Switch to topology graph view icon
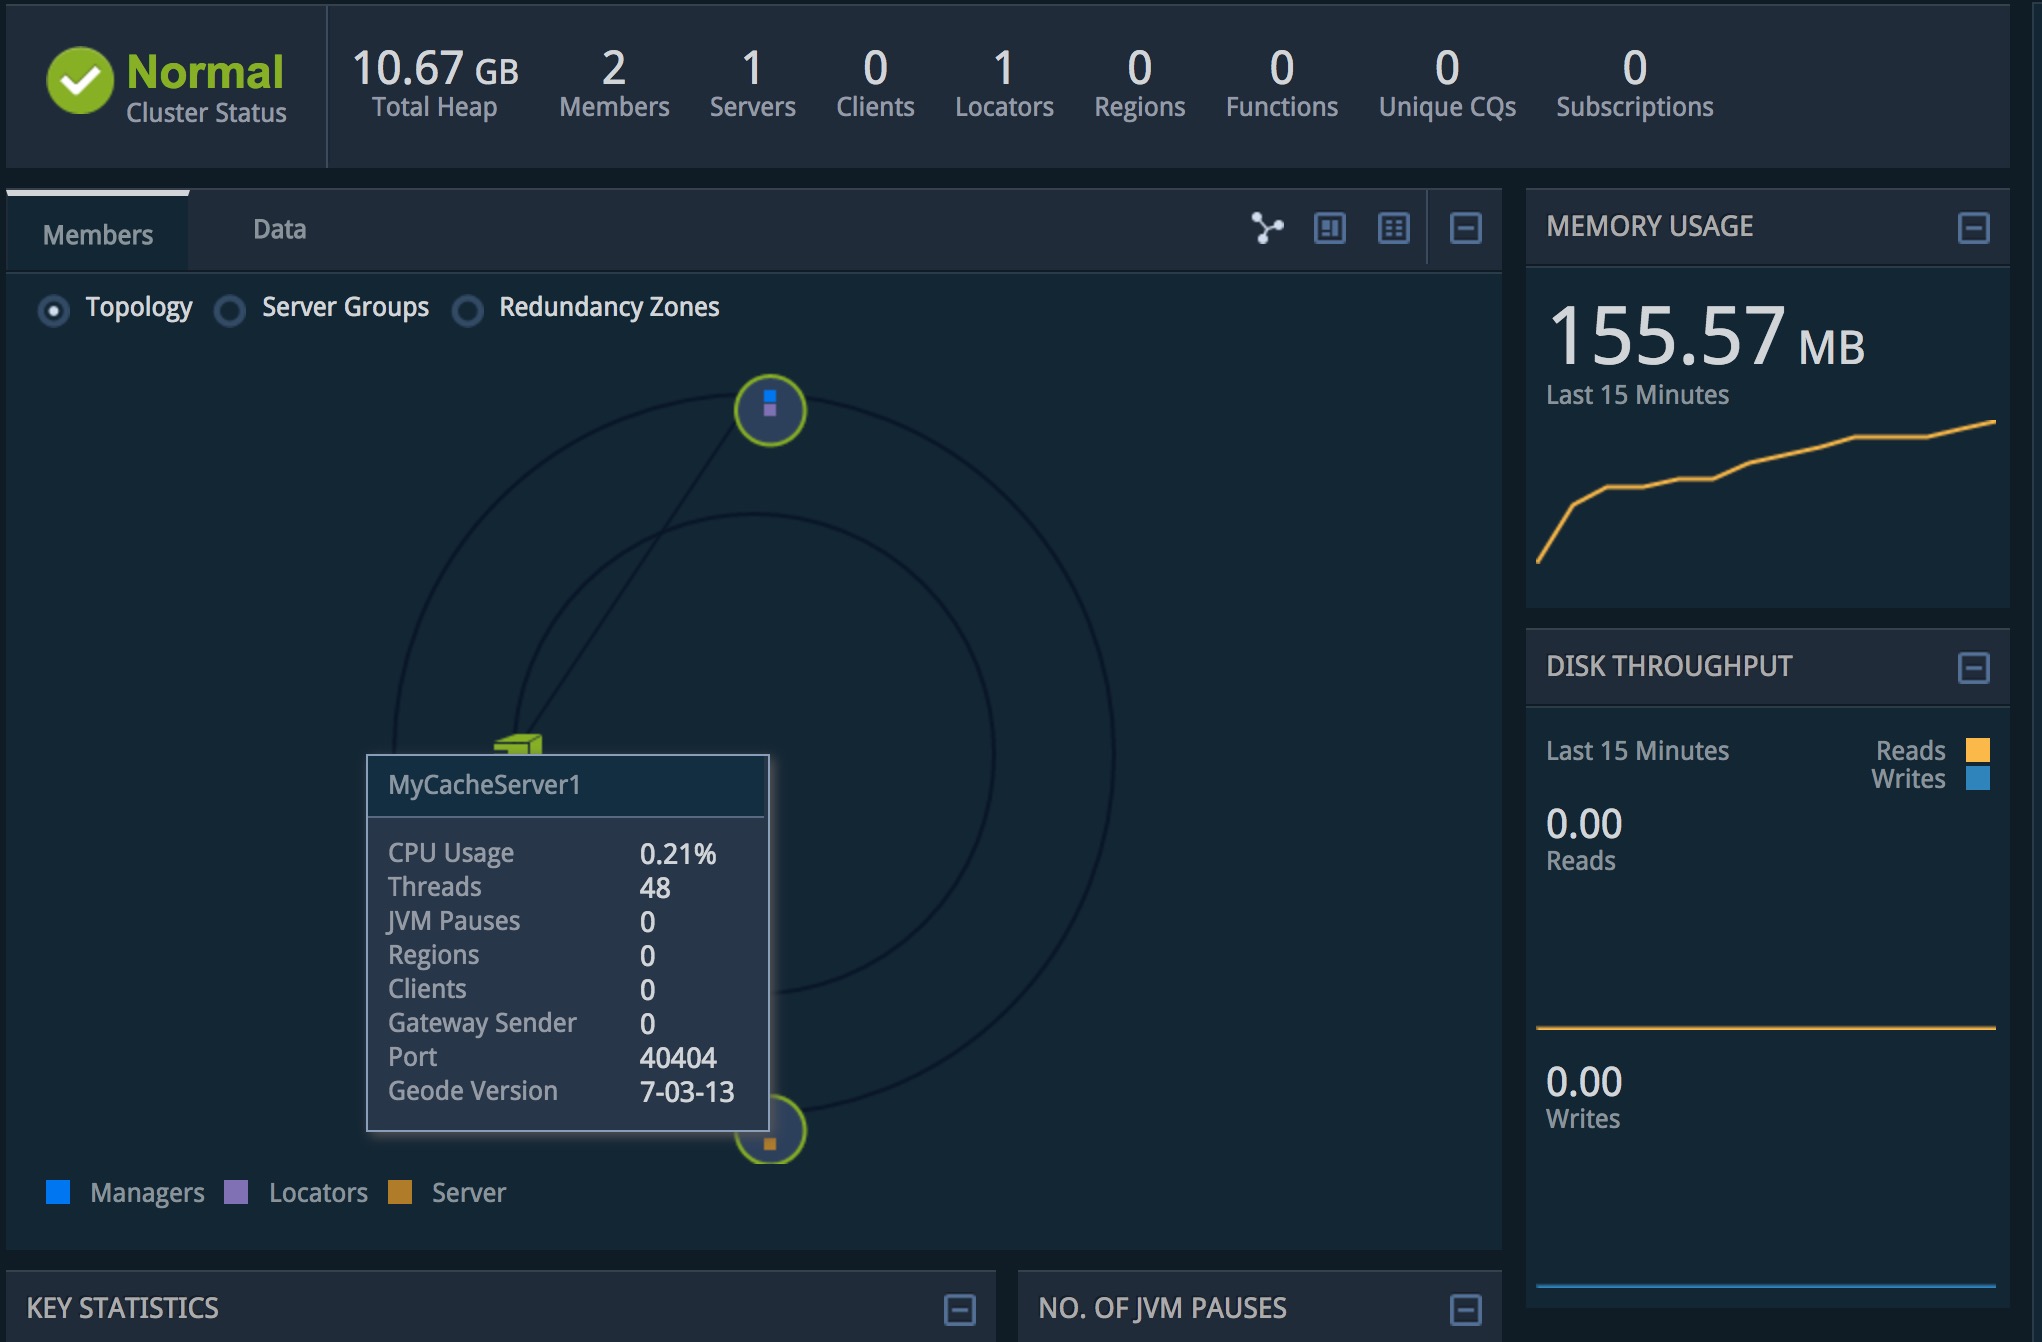The image size is (2042, 1342). point(1267,228)
